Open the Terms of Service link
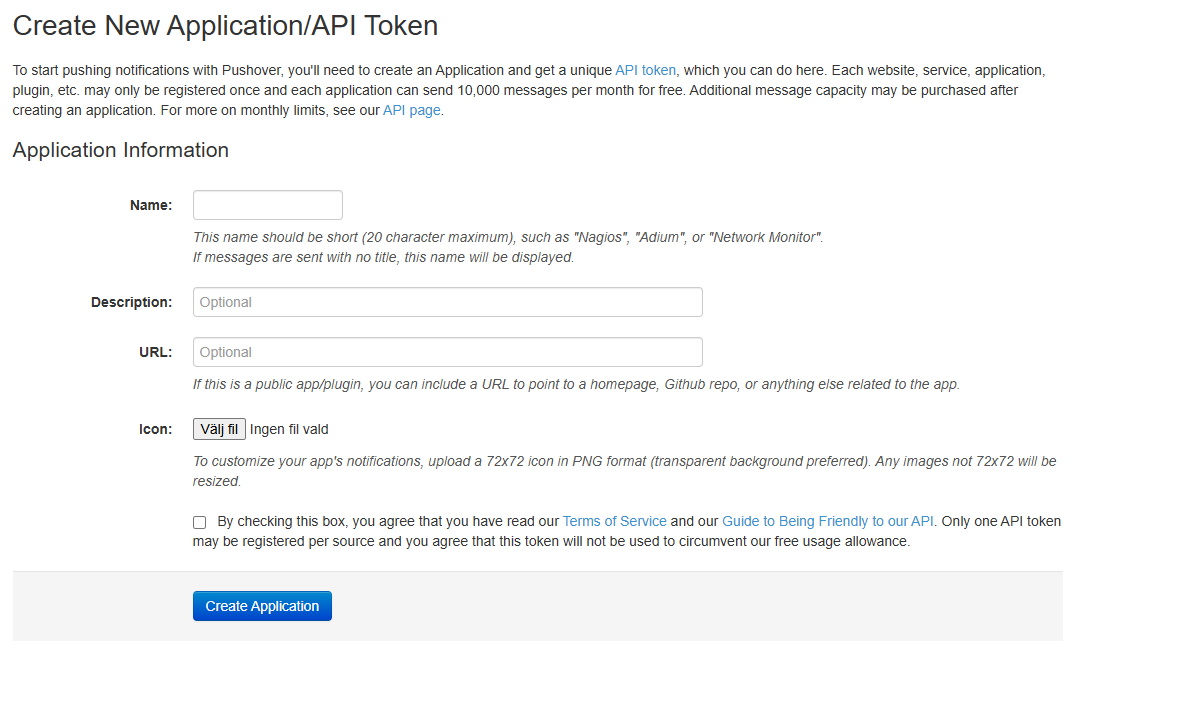The height and width of the screenshot is (702, 1185). [614, 521]
